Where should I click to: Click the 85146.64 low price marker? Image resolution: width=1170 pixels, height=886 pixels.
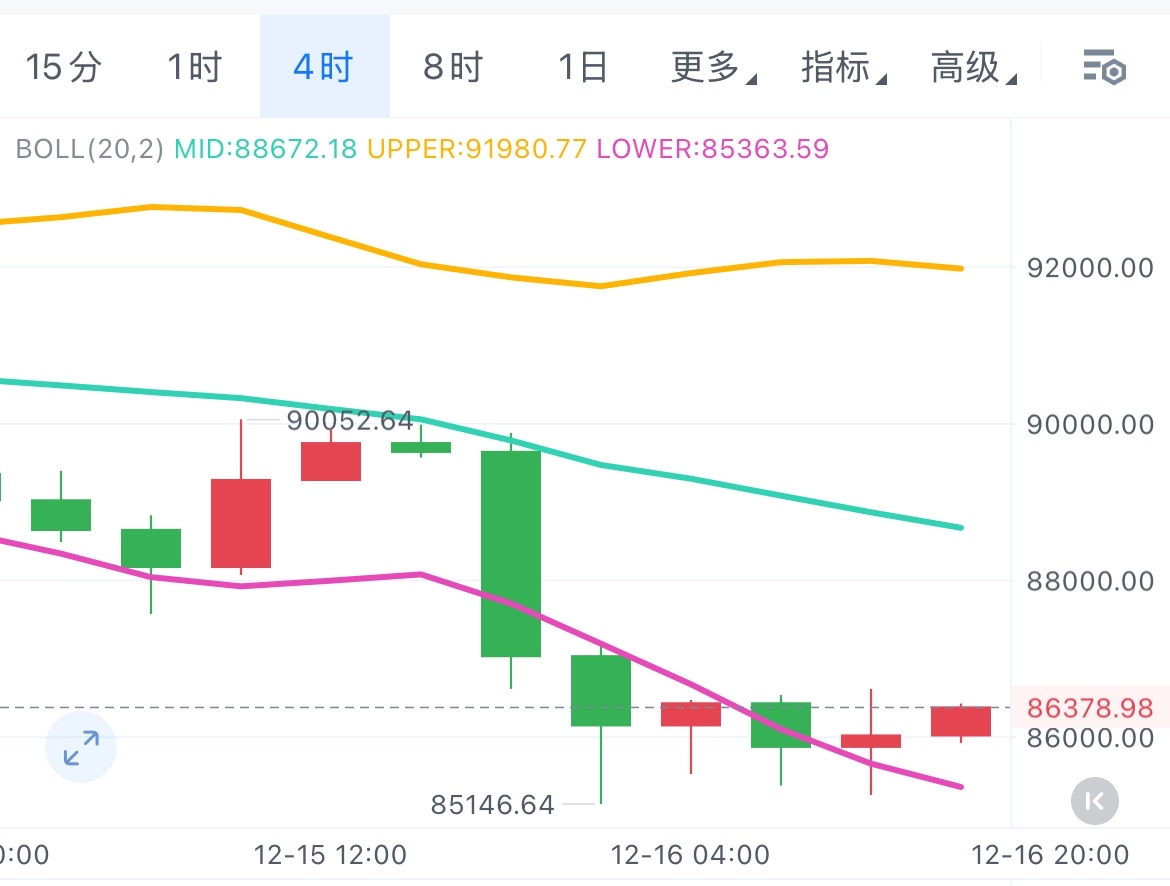(x=492, y=804)
